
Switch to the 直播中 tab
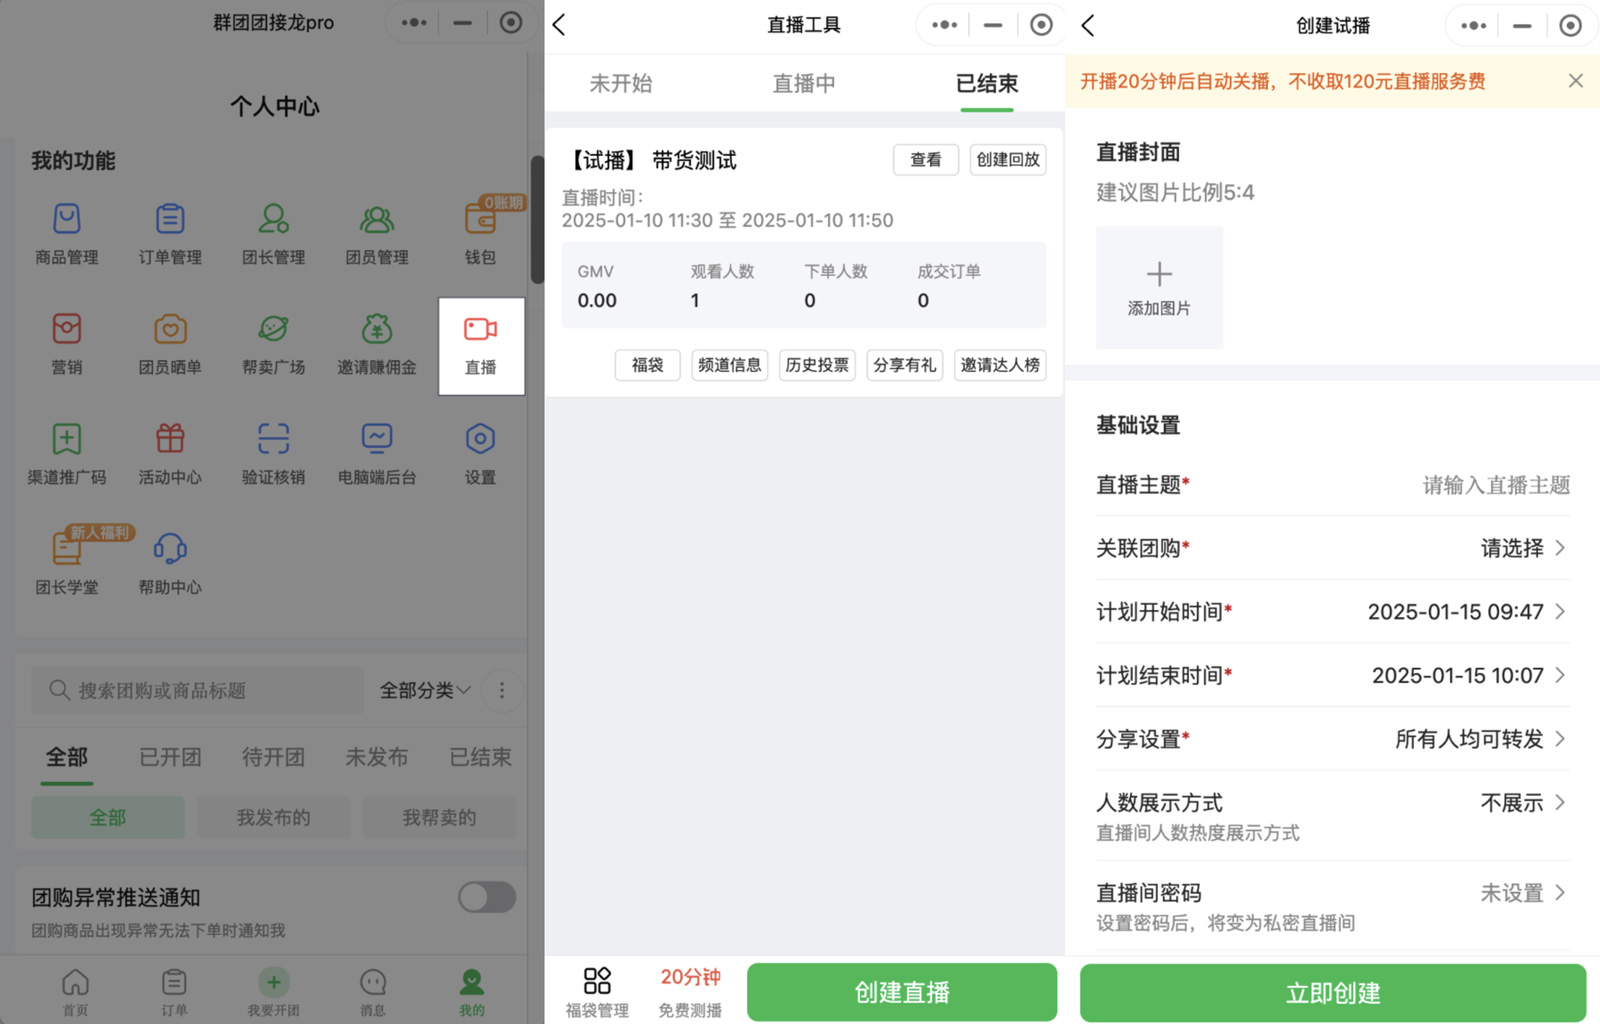tap(803, 84)
